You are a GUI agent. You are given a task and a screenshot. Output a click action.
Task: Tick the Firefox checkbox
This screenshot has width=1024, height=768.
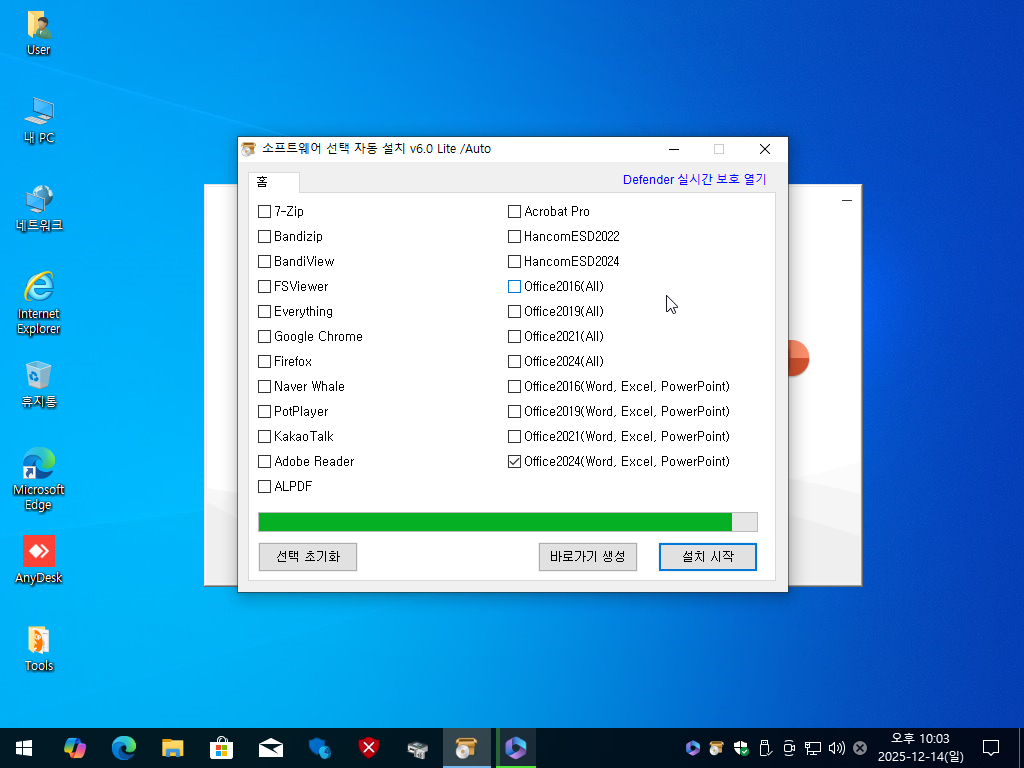tap(264, 362)
